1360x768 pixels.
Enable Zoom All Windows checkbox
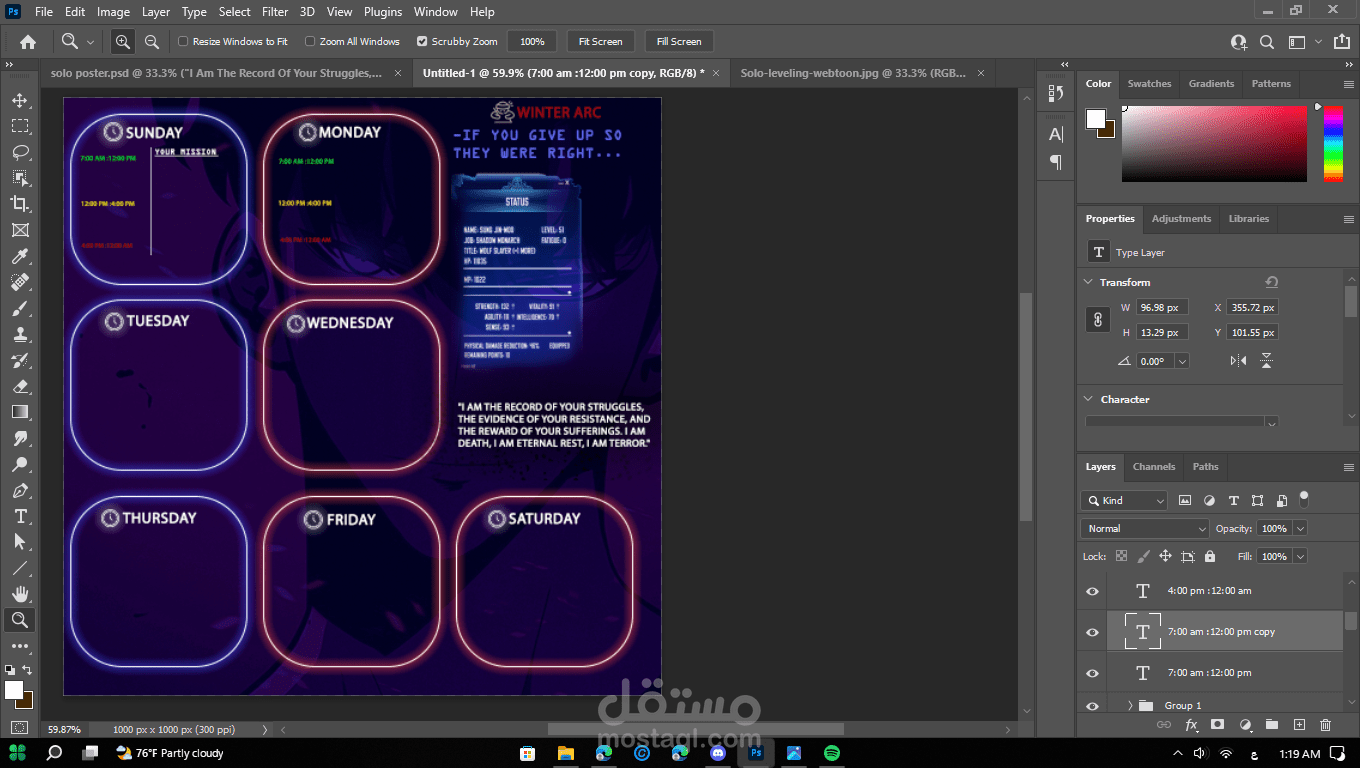310,42
